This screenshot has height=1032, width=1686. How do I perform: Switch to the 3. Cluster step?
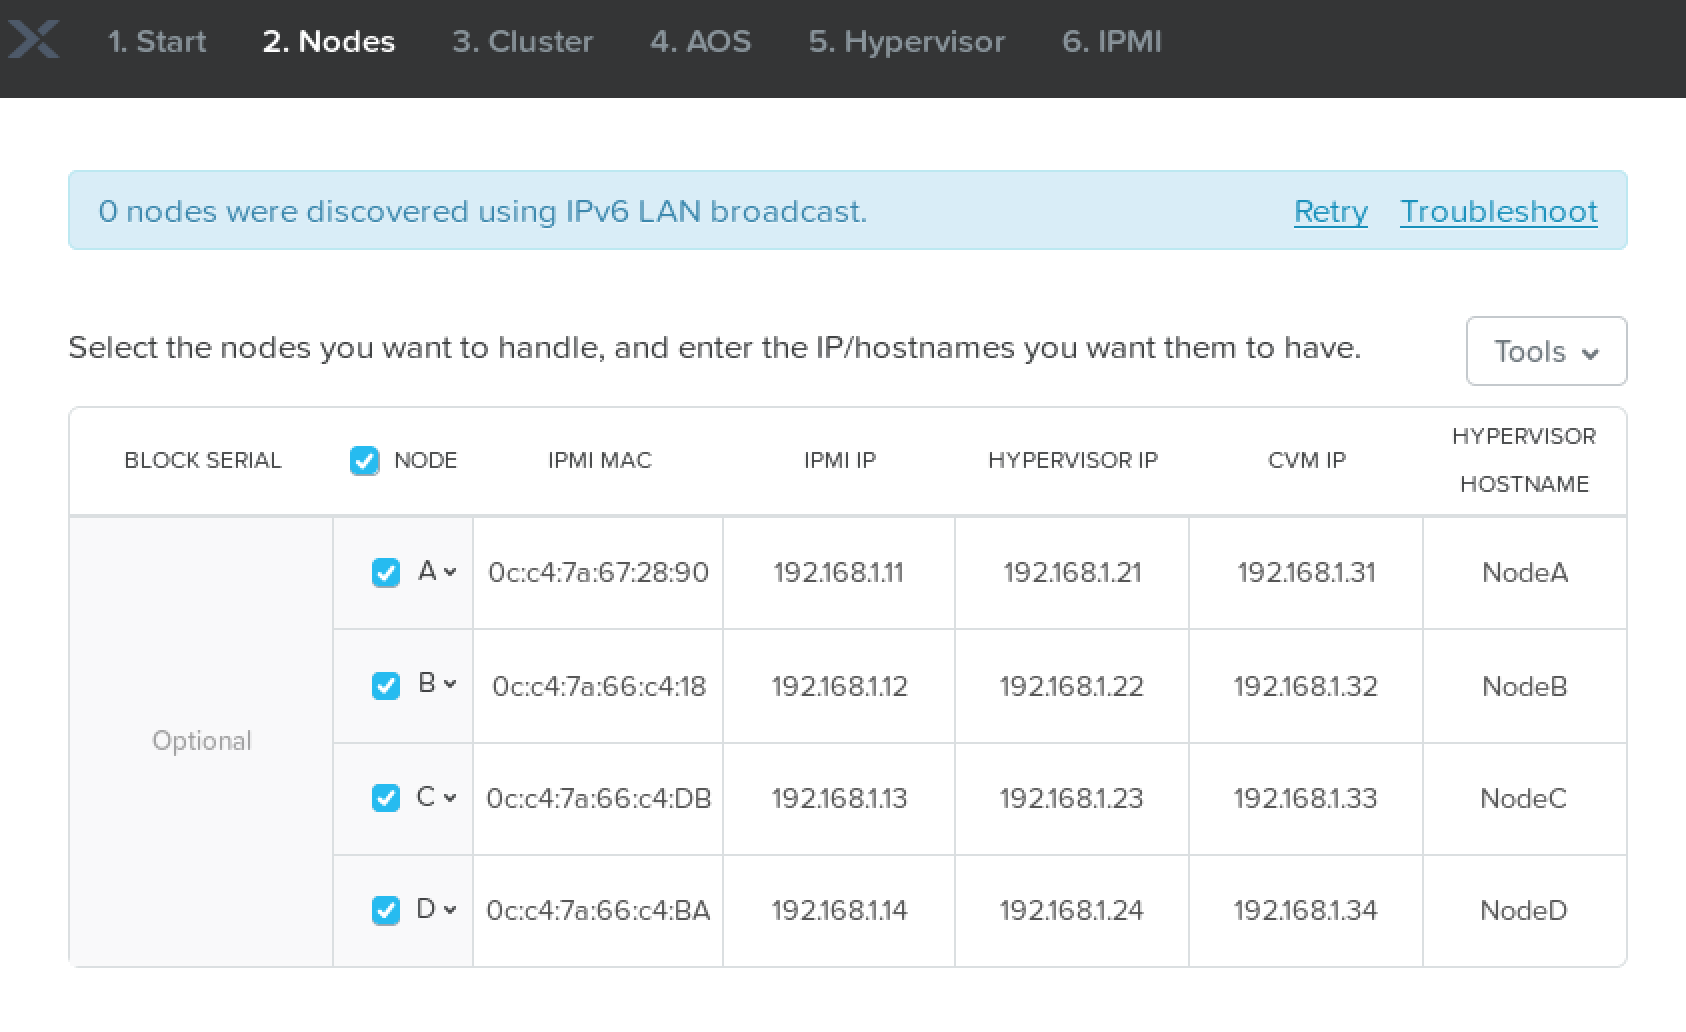coord(522,42)
